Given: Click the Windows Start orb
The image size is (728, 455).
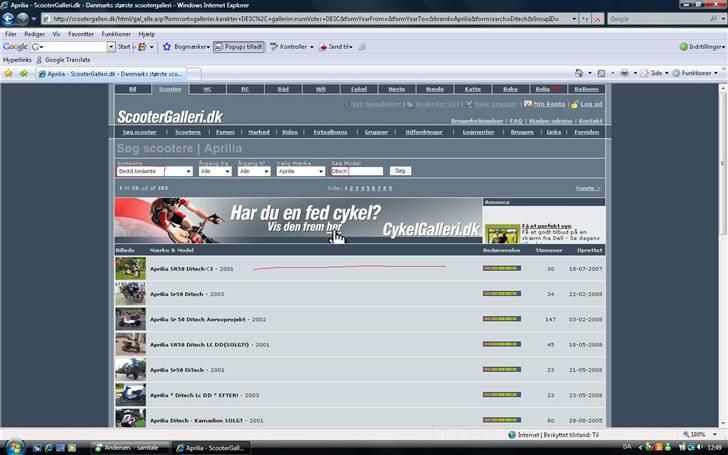Looking at the screenshot, I should pos(12,446).
